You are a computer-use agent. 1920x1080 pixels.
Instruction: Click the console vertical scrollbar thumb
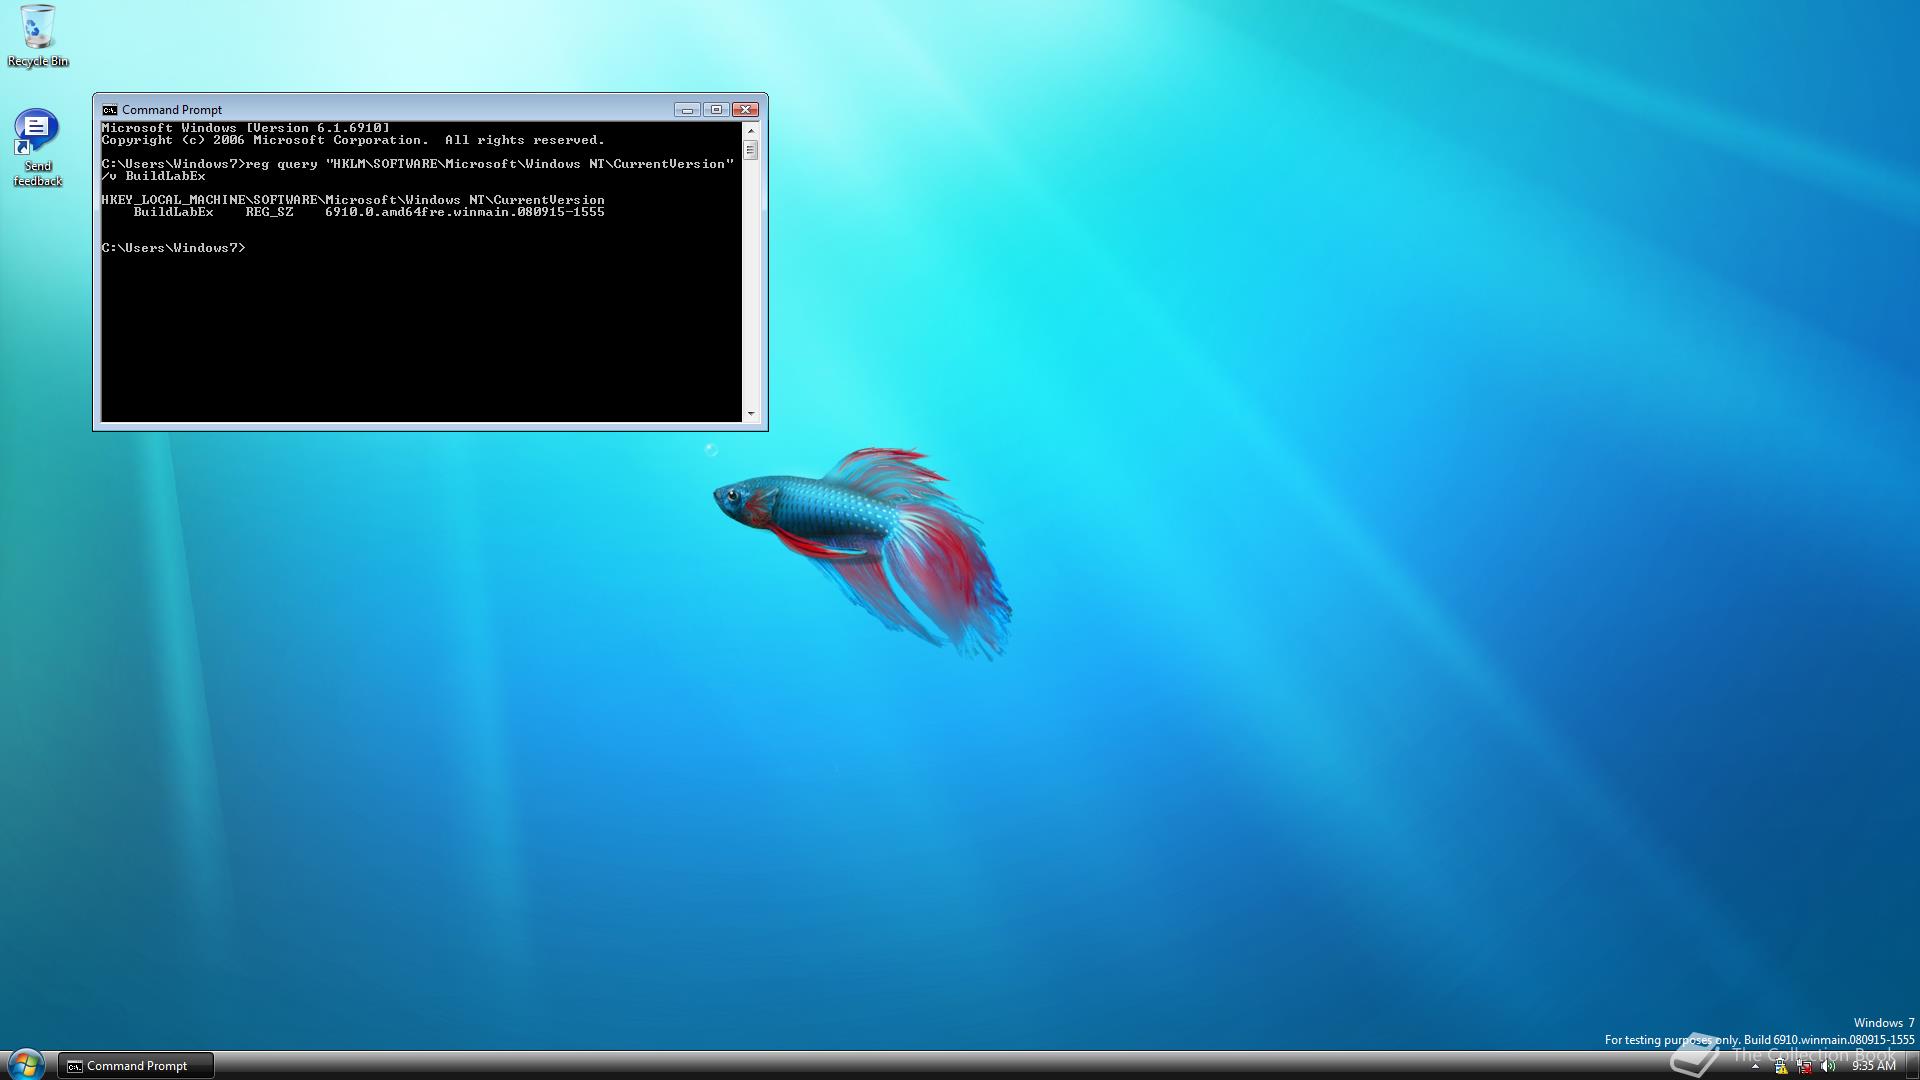tap(751, 150)
